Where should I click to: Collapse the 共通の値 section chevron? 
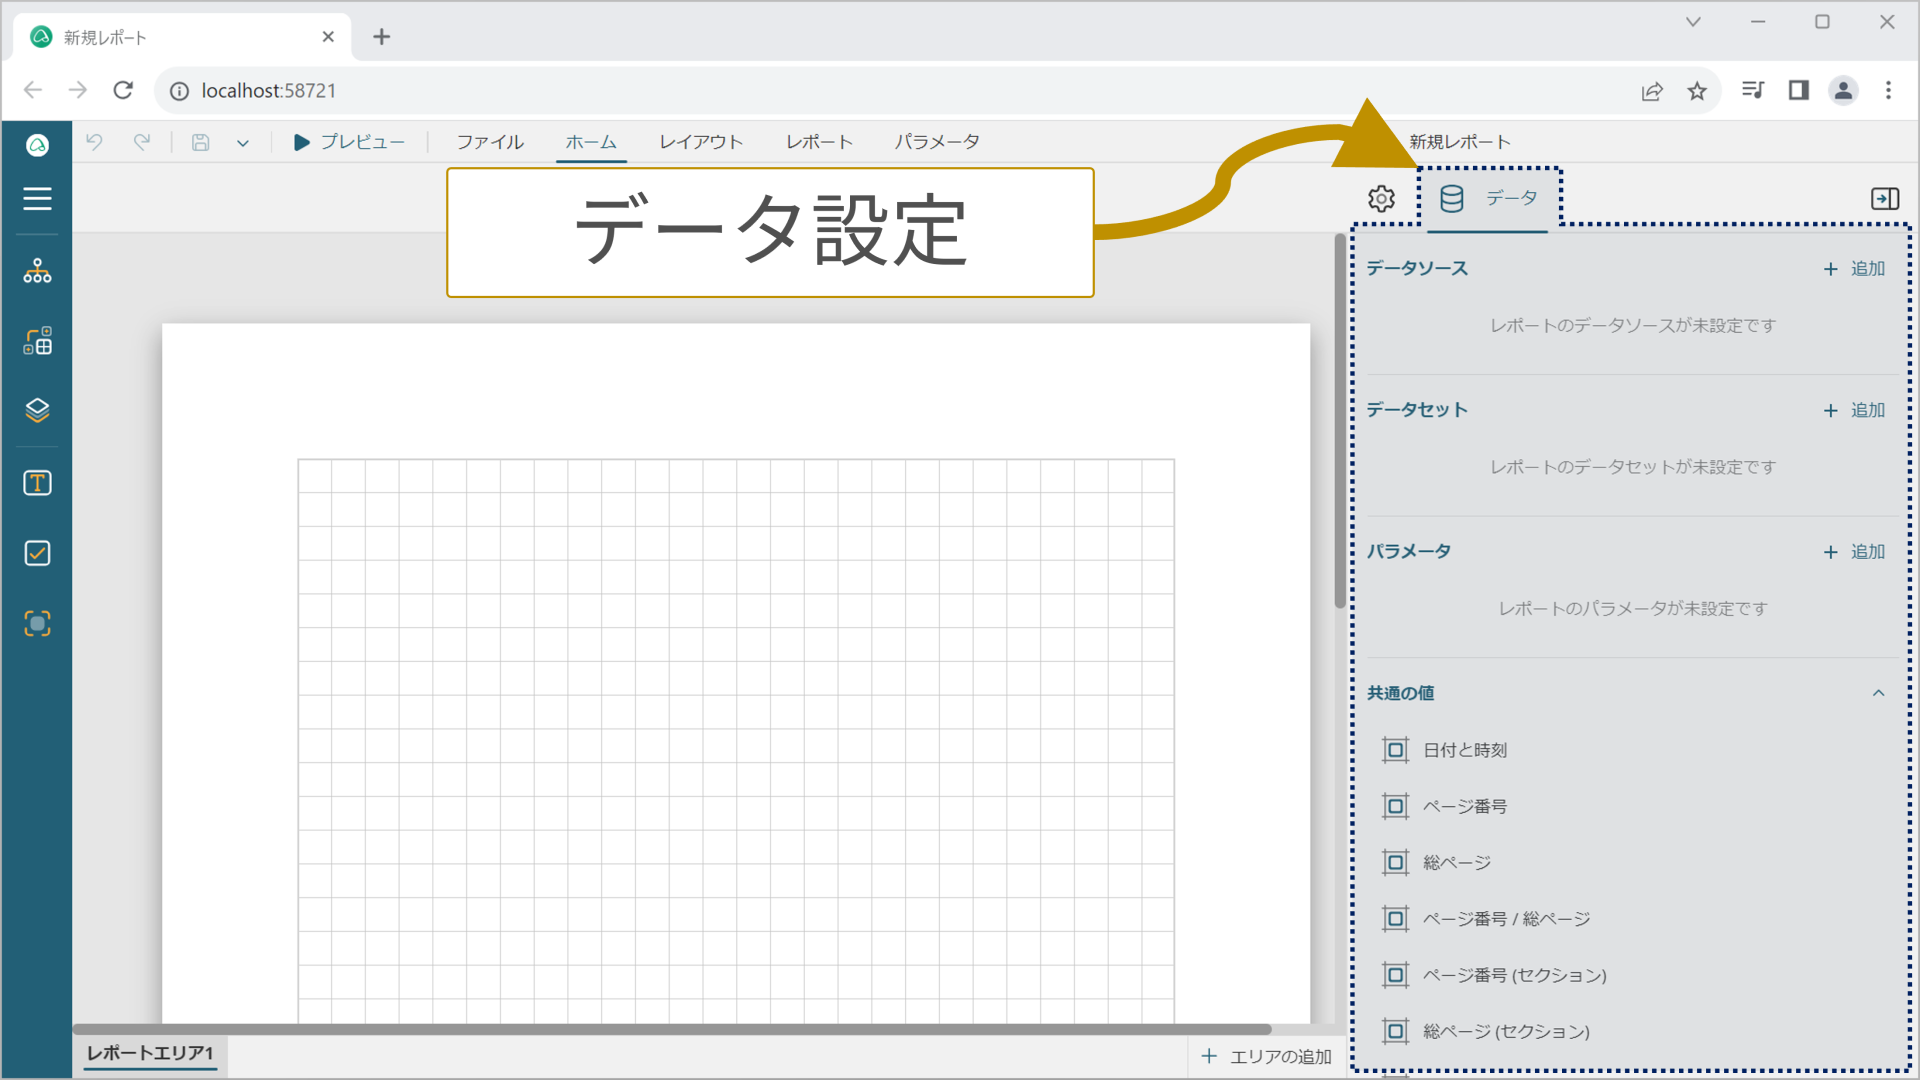coord(1878,693)
